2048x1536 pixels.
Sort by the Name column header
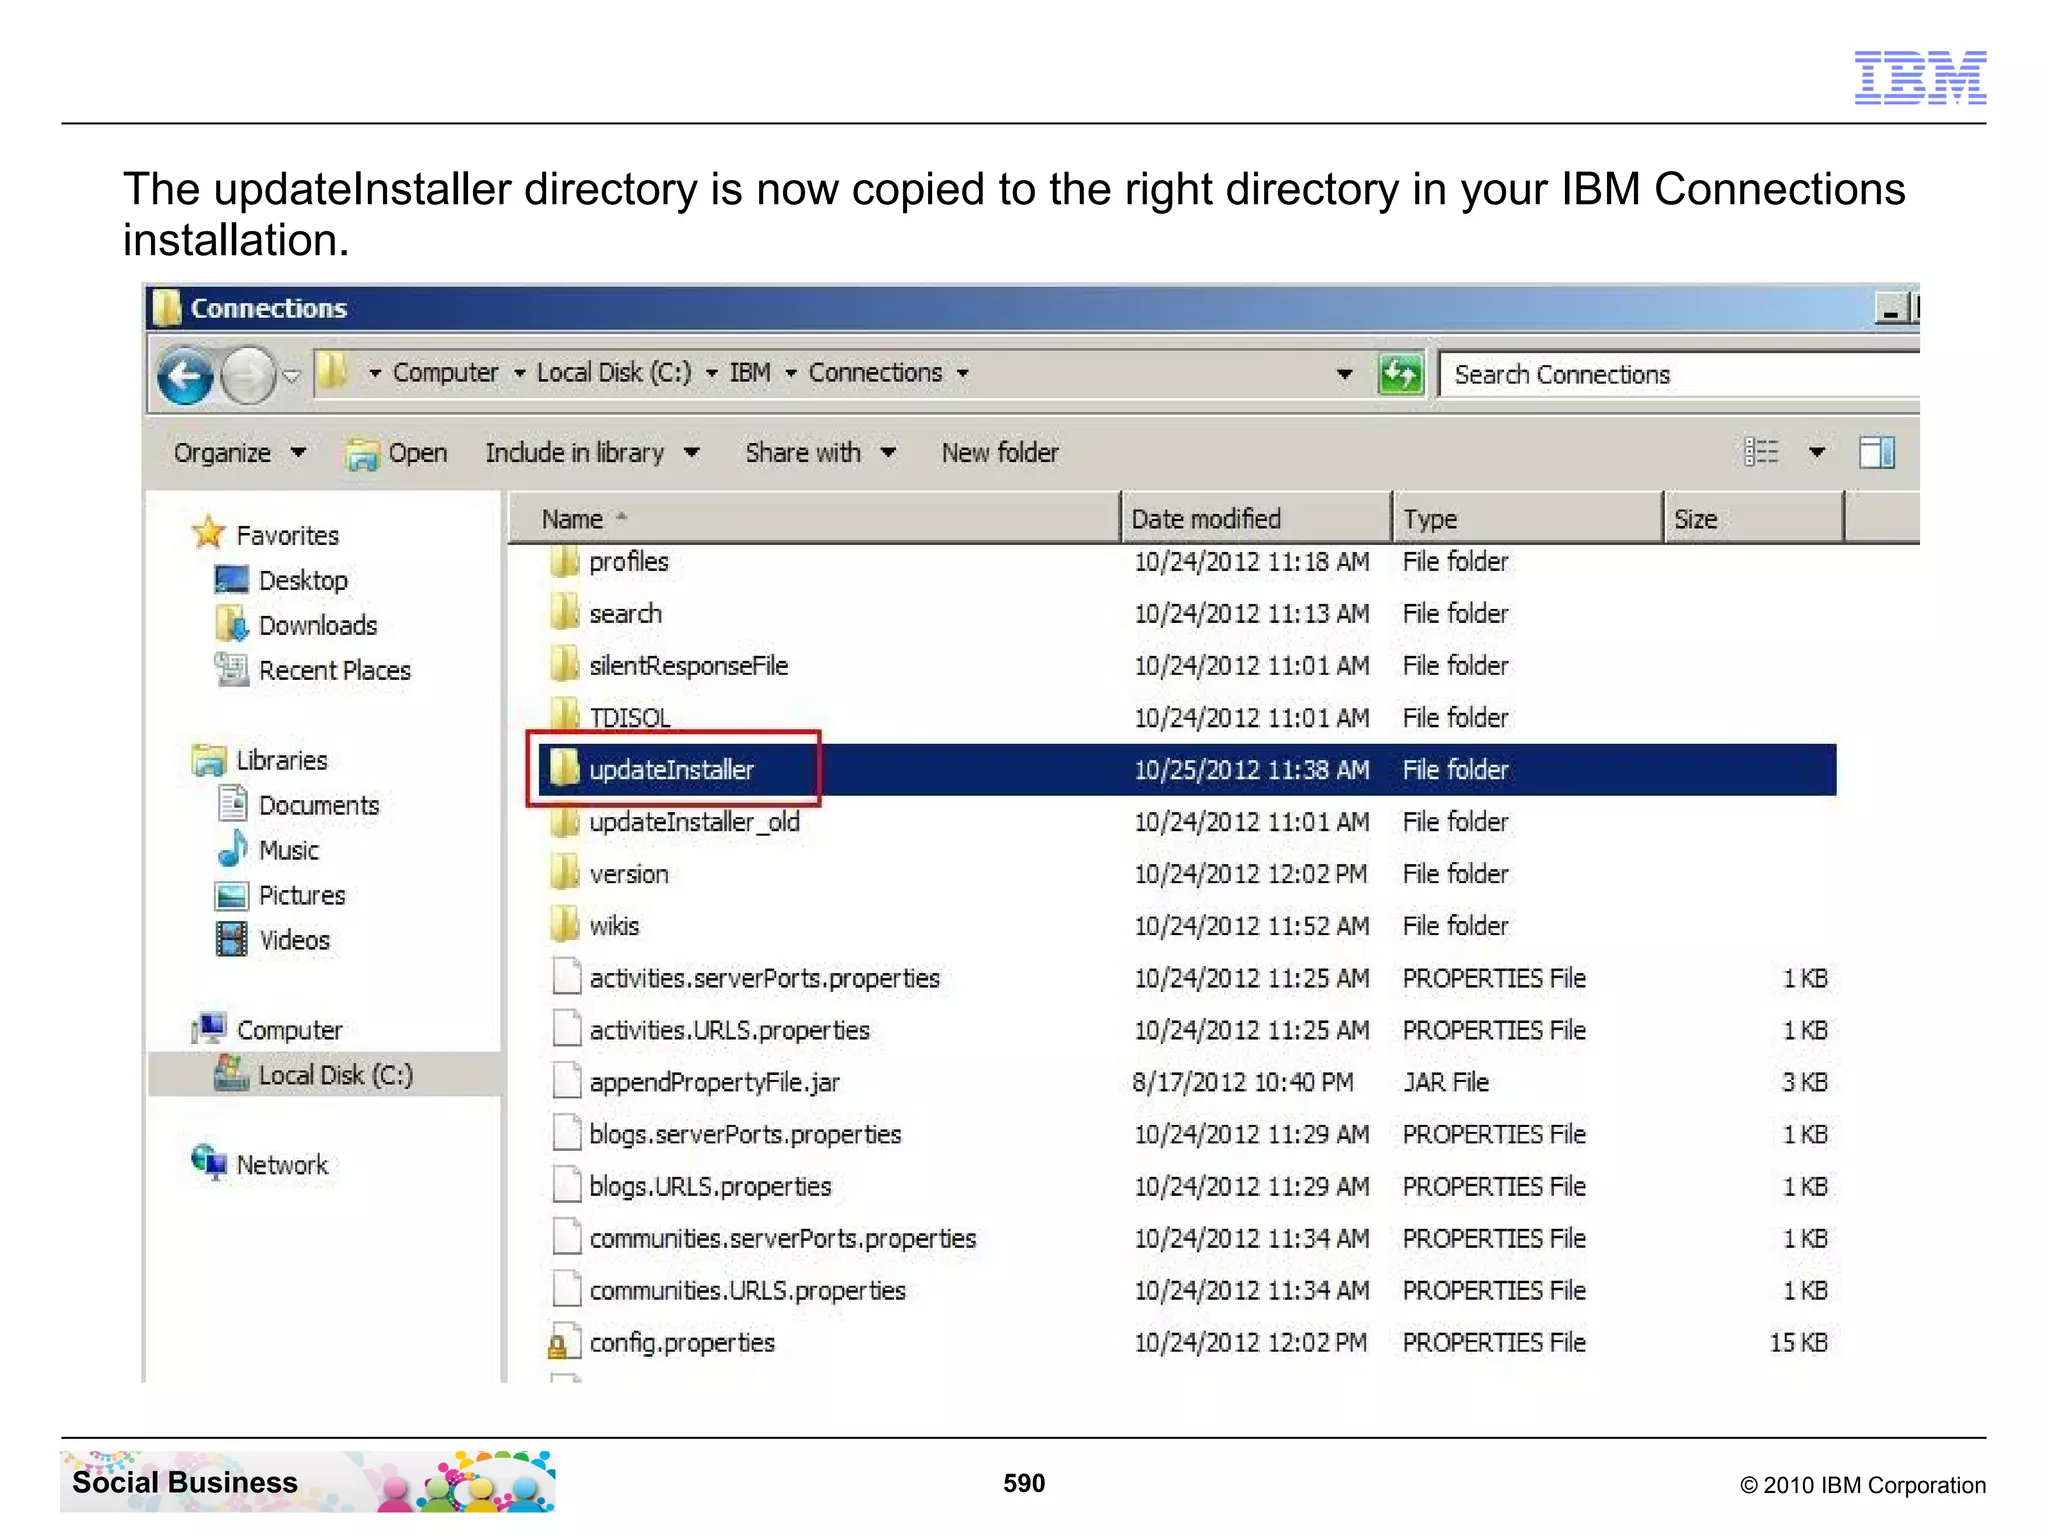(x=815, y=519)
